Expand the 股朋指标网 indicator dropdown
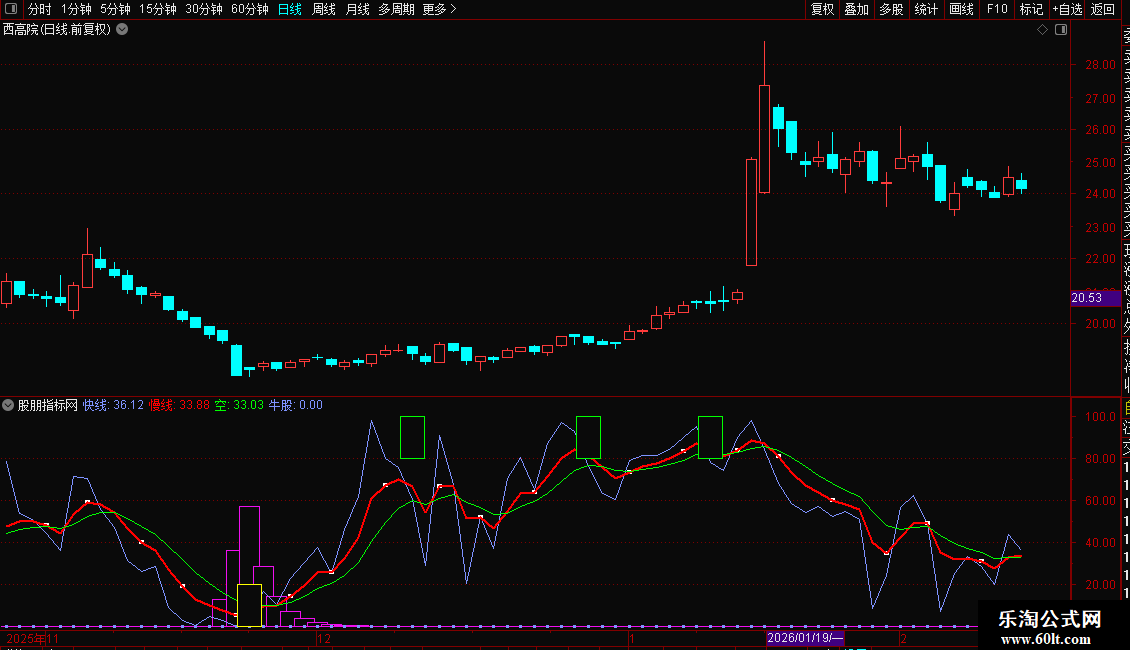Viewport: 1130px width, 650px height. [x=8, y=405]
